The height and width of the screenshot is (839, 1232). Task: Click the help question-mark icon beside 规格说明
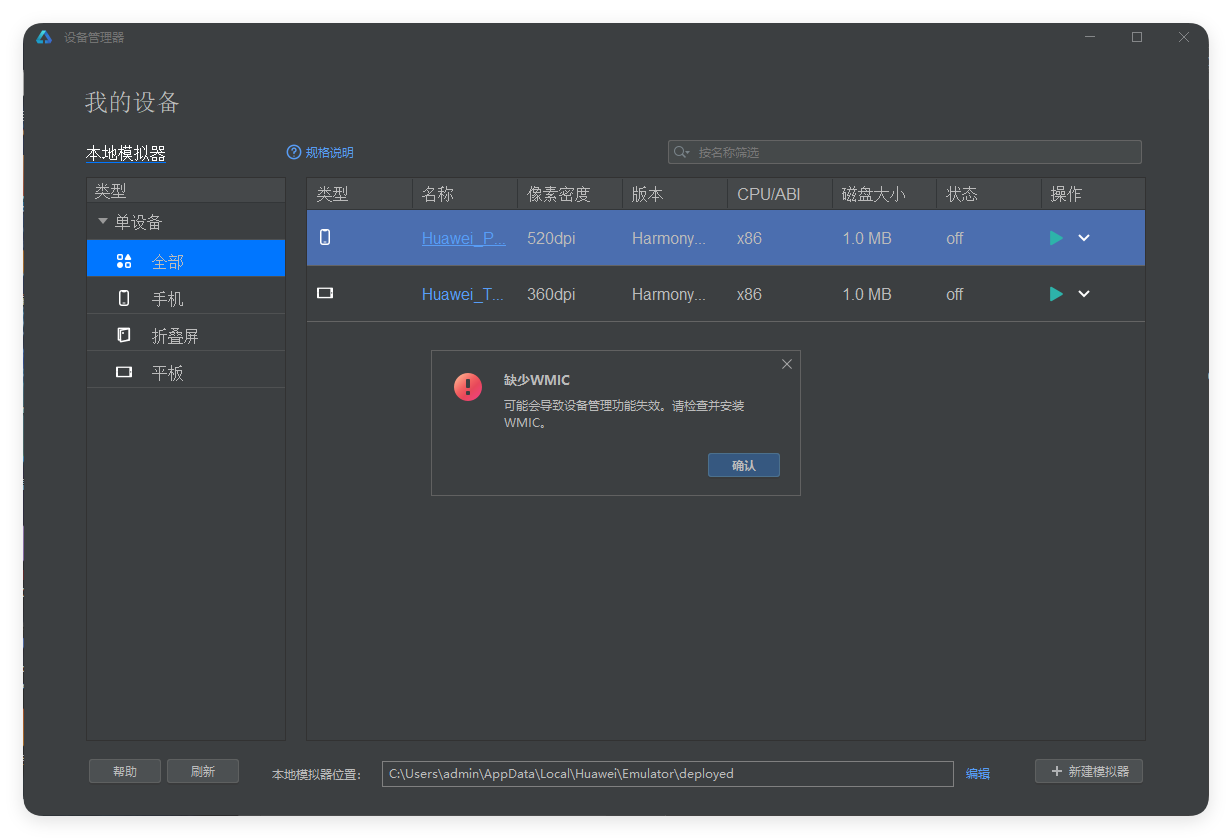click(294, 152)
